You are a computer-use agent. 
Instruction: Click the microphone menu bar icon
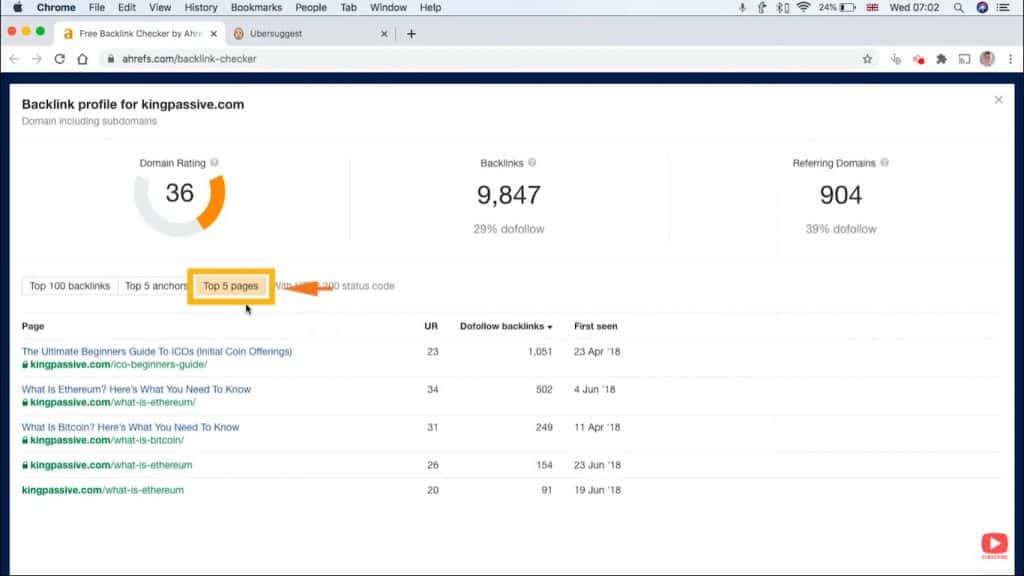(x=742, y=8)
